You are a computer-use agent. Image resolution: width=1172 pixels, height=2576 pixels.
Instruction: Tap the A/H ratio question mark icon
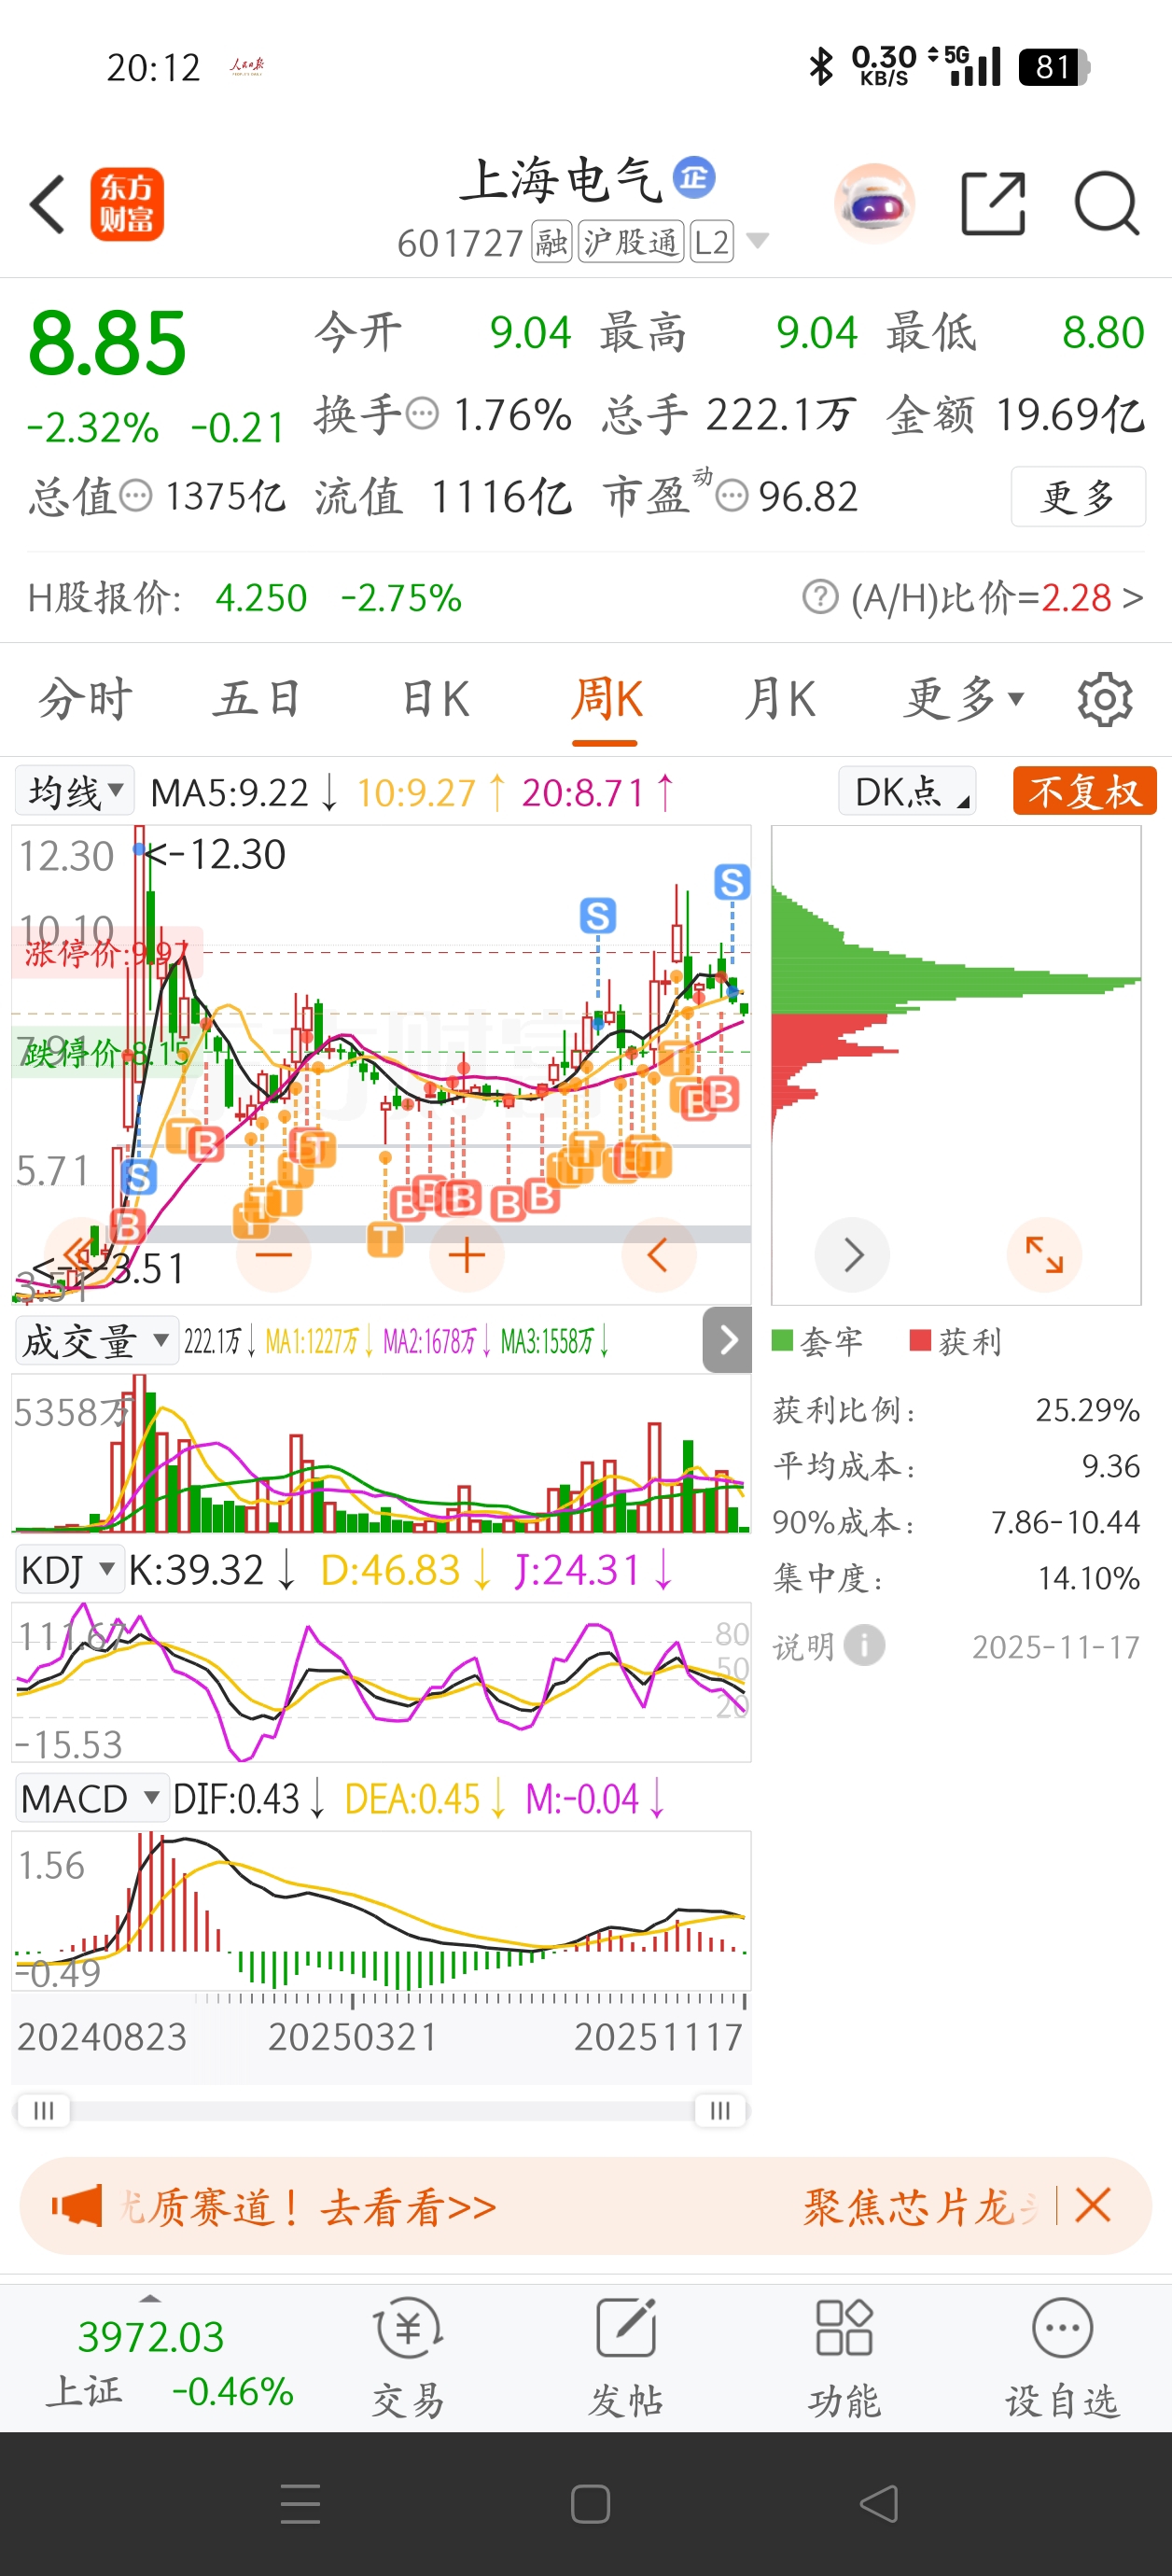coord(820,598)
